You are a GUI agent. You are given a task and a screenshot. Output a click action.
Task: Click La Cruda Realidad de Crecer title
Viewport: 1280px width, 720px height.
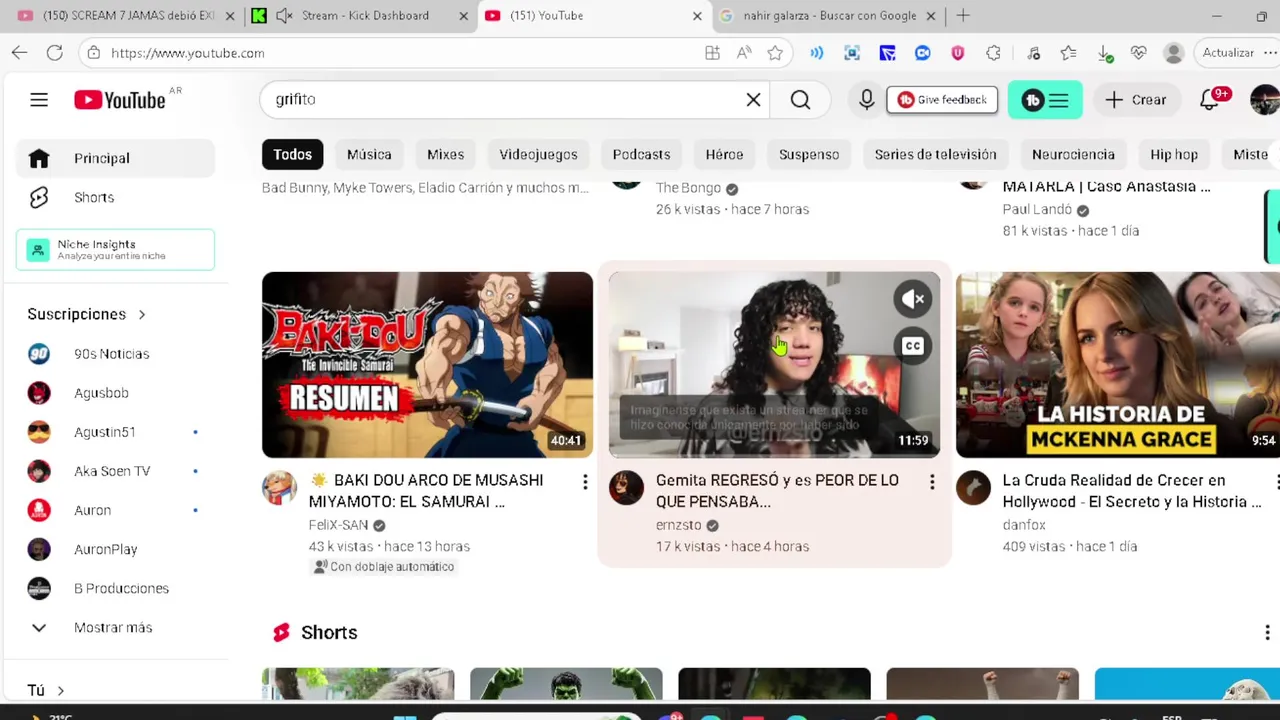click(1131, 491)
